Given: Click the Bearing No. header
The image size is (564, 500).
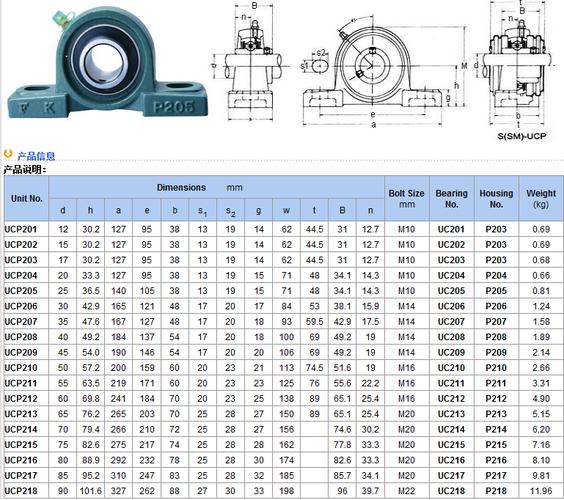Looking at the screenshot, I should 451,199.
